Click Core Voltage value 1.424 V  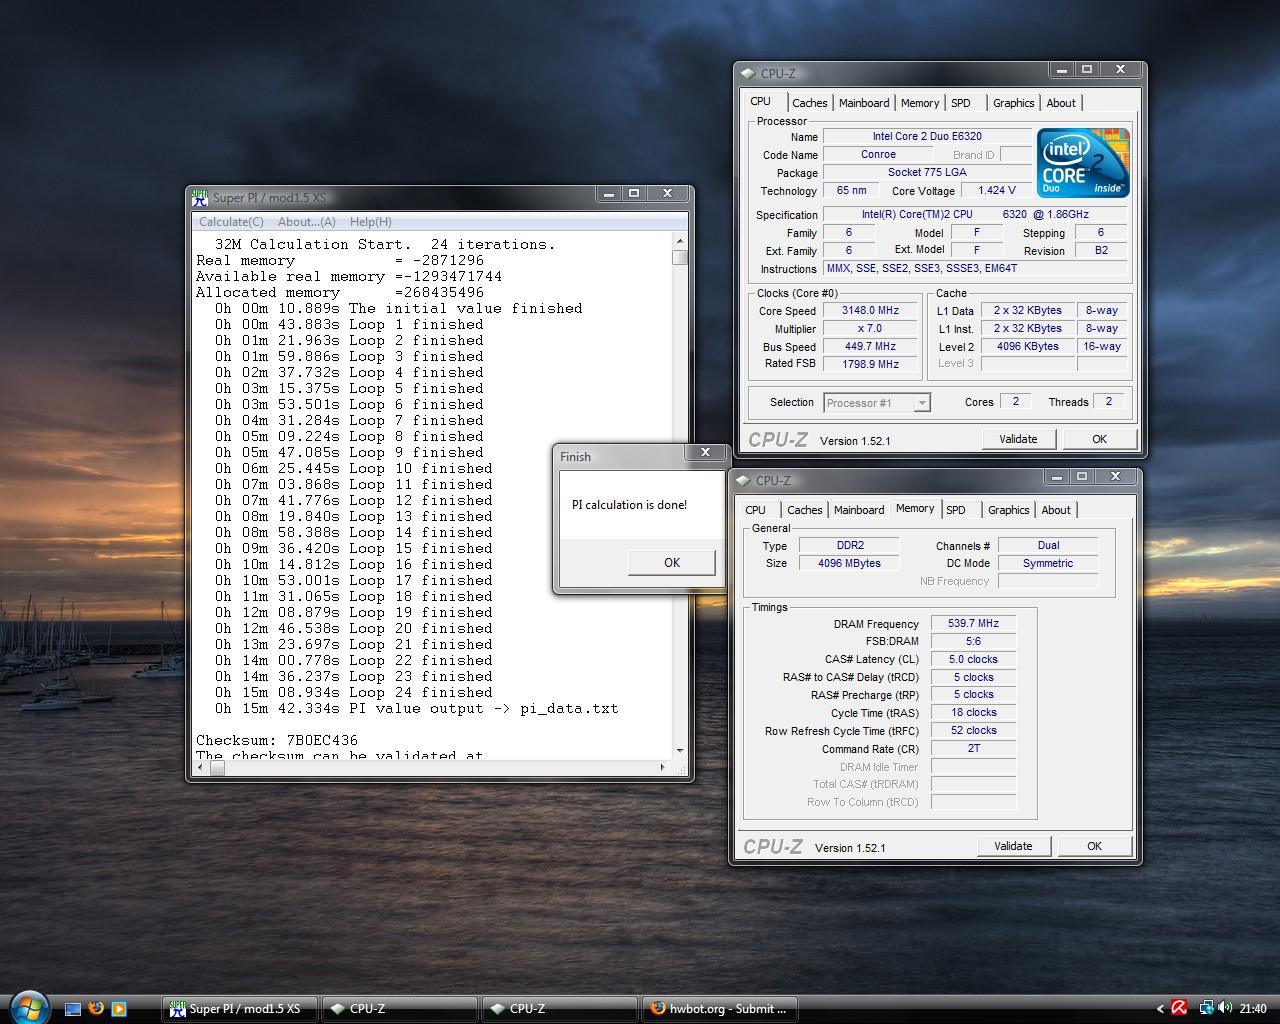tap(995, 190)
